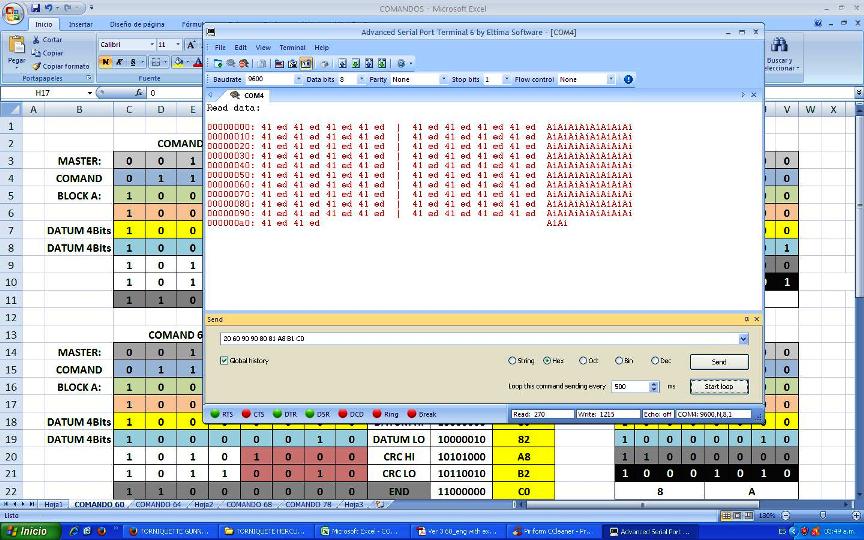Image resolution: width=864 pixels, height=540 pixels.
Task: Open the Help menu in terminal
Action: [321, 47]
